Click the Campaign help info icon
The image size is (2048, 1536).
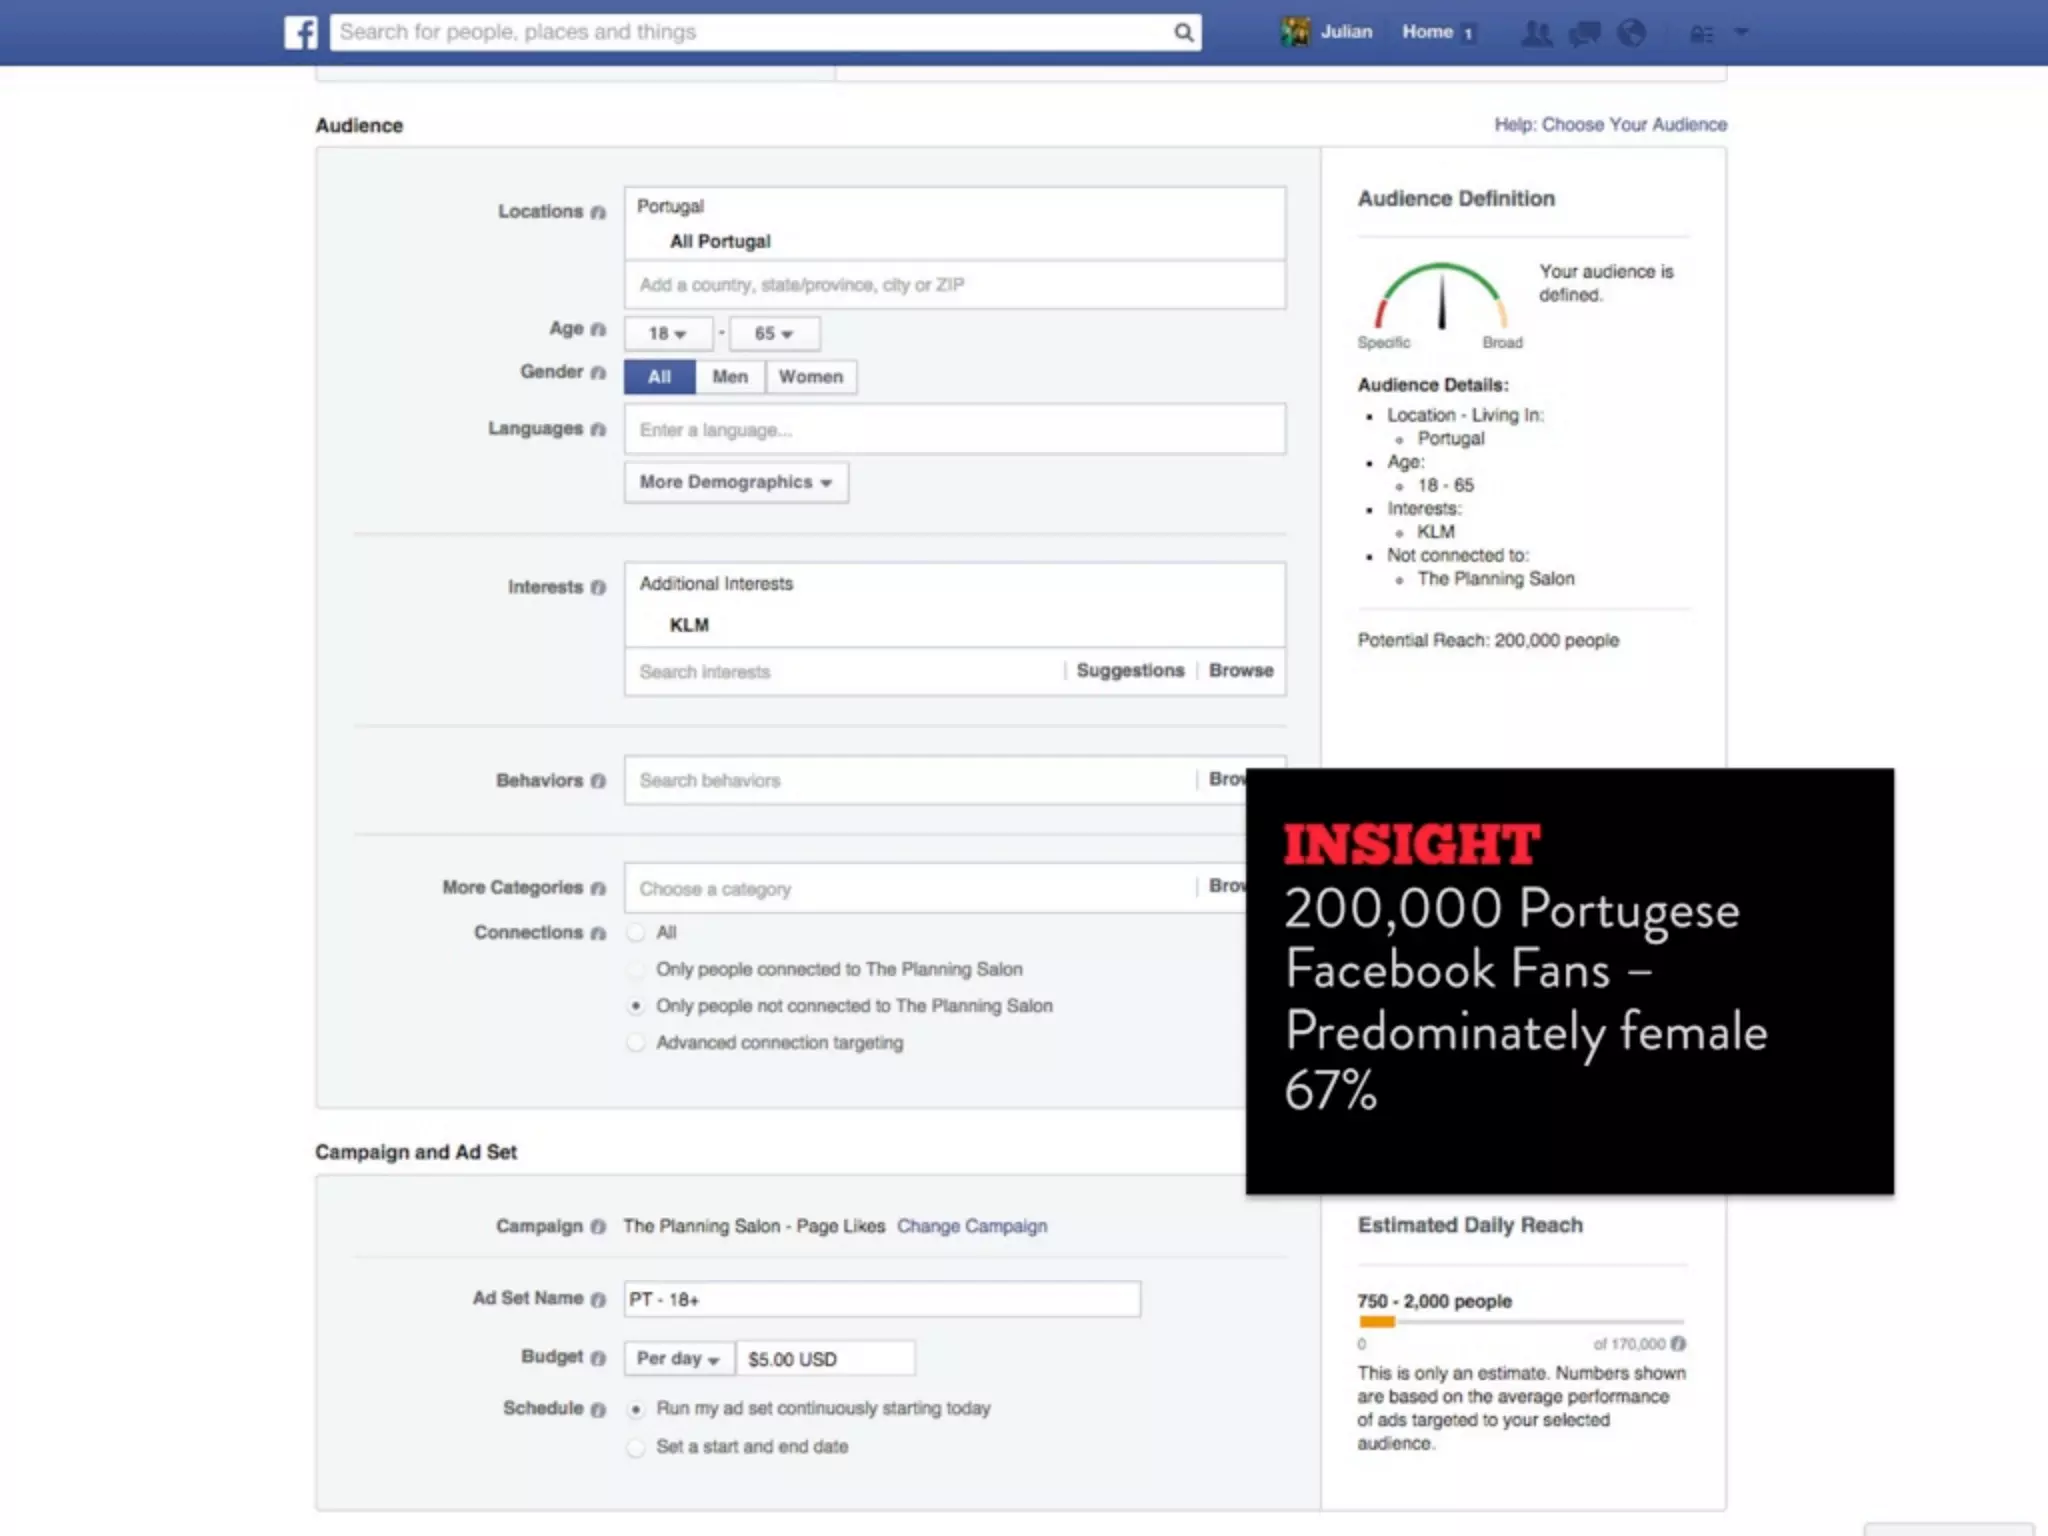598,1226
